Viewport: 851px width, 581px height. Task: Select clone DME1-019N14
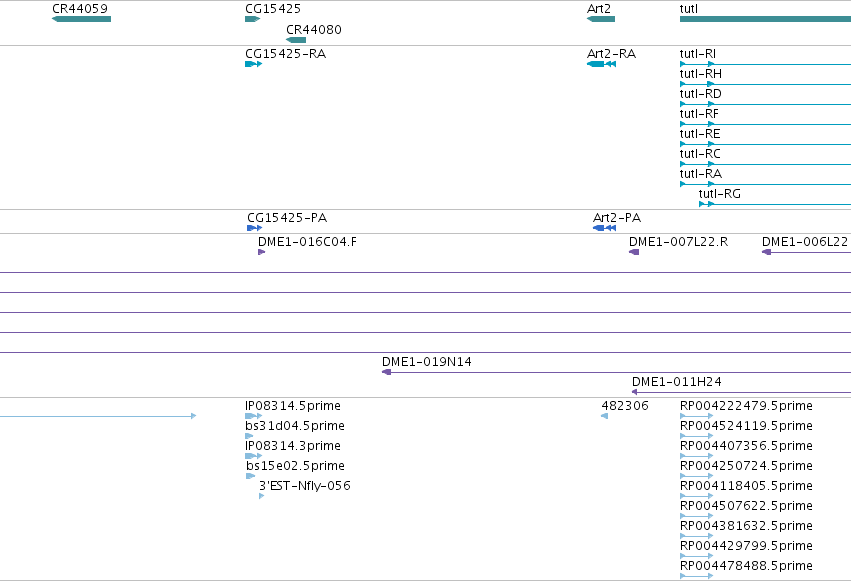tap(617, 372)
